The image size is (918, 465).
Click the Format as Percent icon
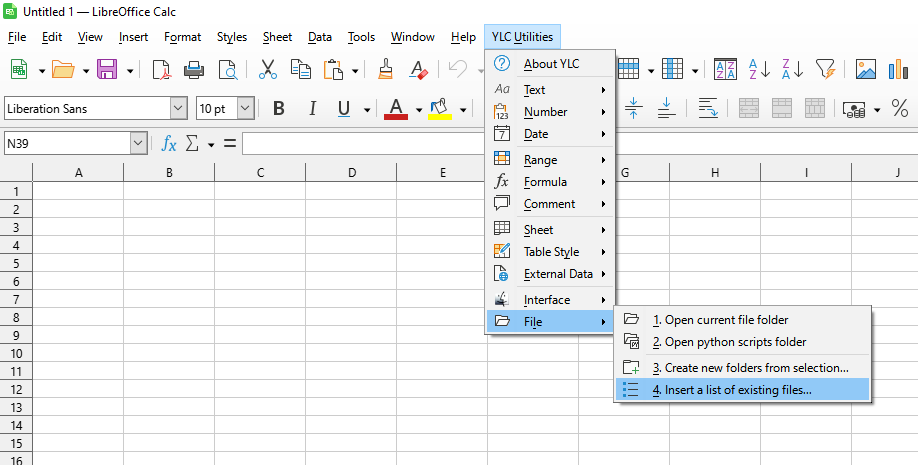[900, 108]
